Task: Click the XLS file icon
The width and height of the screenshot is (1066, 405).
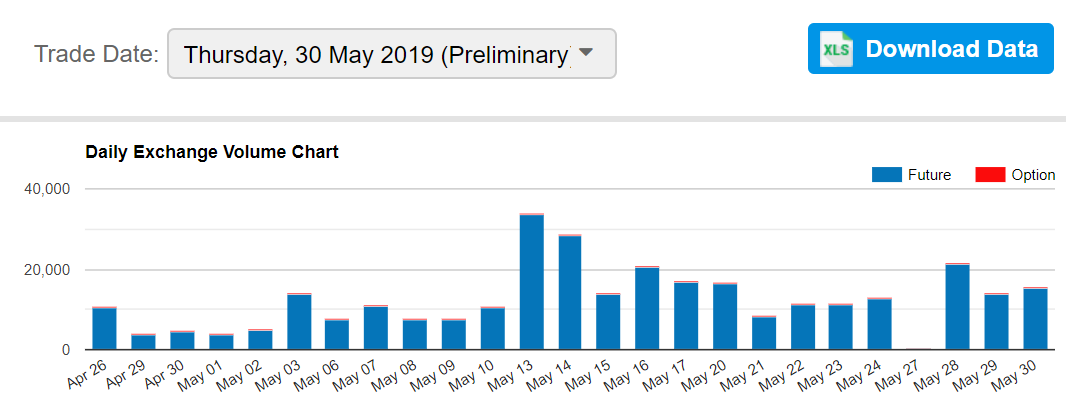Action: (x=836, y=48)
